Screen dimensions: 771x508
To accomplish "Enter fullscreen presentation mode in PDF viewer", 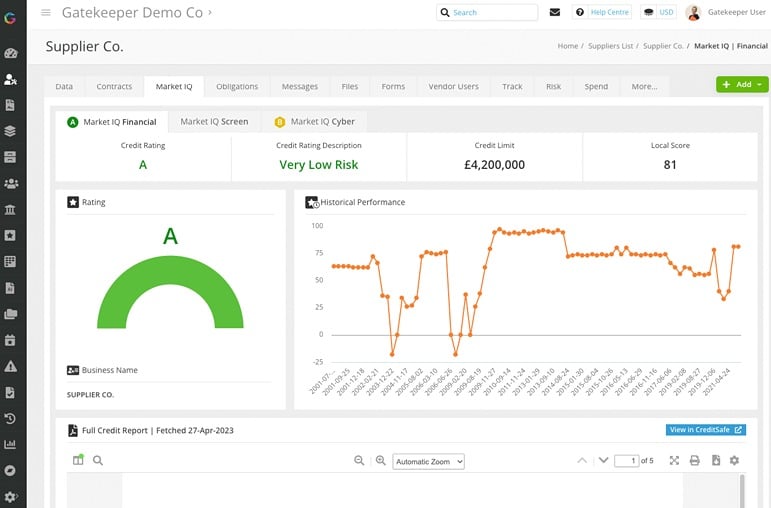I will (x=674, y=461).
